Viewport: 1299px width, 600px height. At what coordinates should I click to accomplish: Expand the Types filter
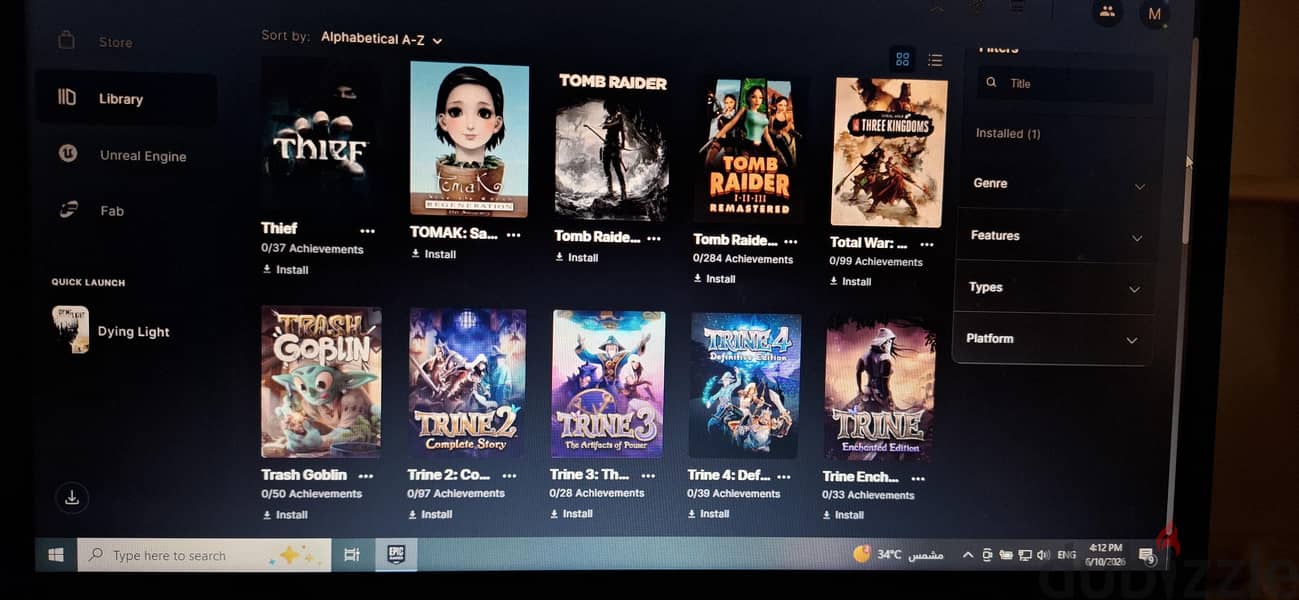(1053, 288)
